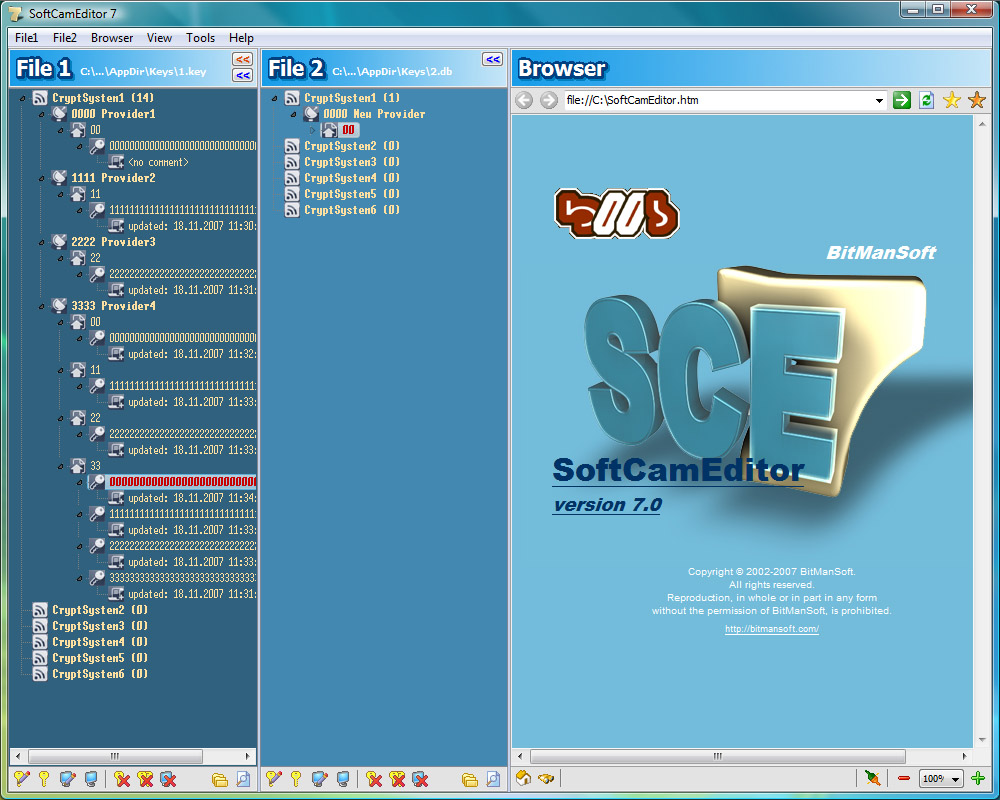Click the single key with red X icon in File 1 toolbar
The image size is (1000, 800).
click(x=122, y=779)
